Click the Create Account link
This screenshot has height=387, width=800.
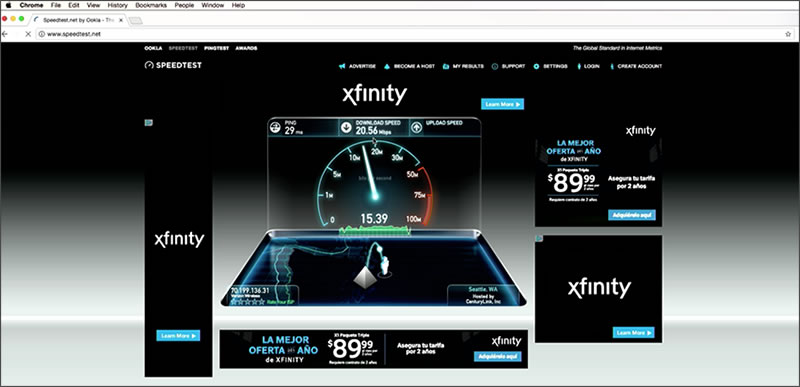[x=636, y=66]
